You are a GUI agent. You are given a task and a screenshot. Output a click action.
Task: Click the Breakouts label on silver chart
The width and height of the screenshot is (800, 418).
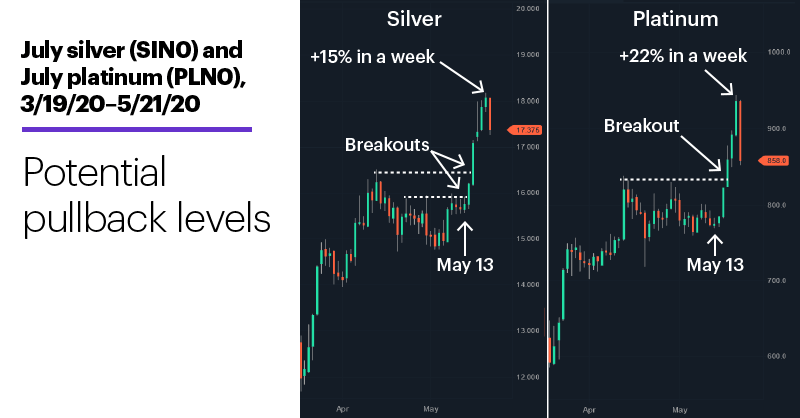click(387, 145)
